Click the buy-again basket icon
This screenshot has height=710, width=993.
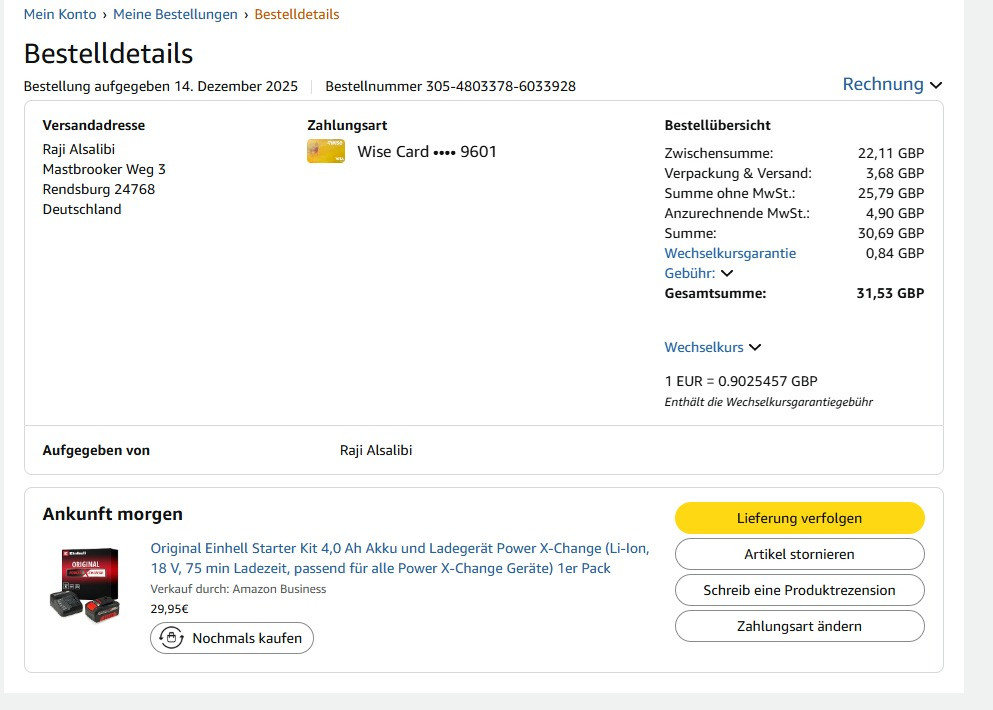point(171,638)
